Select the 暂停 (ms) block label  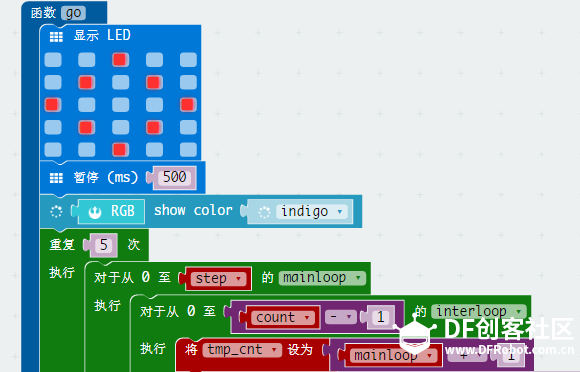pos(105,177)
